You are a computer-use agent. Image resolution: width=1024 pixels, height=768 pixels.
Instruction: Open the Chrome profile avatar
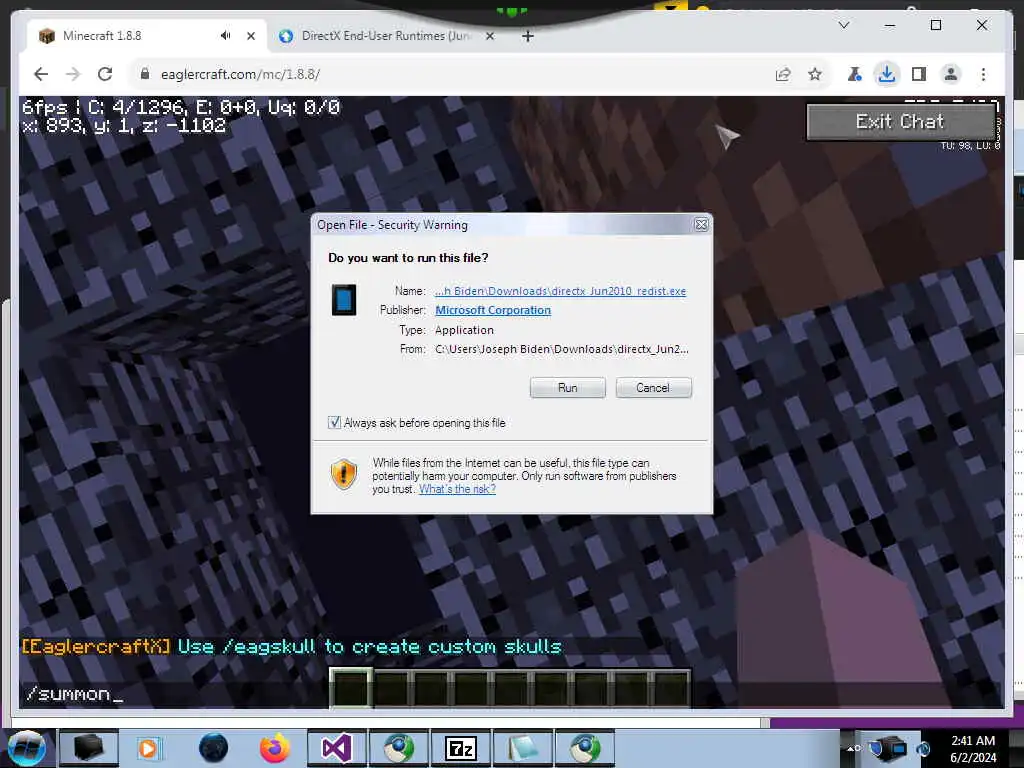(x=951, y=74)
